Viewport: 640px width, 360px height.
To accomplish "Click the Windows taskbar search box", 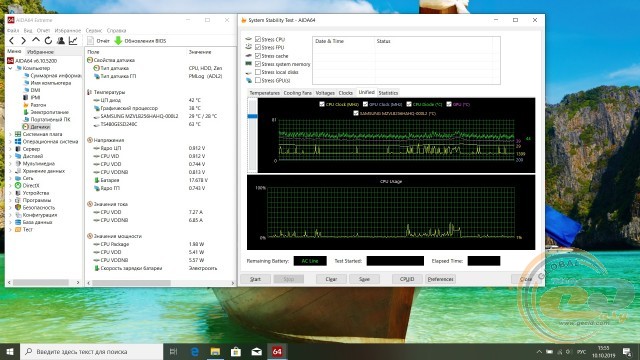I will point(91,351).
